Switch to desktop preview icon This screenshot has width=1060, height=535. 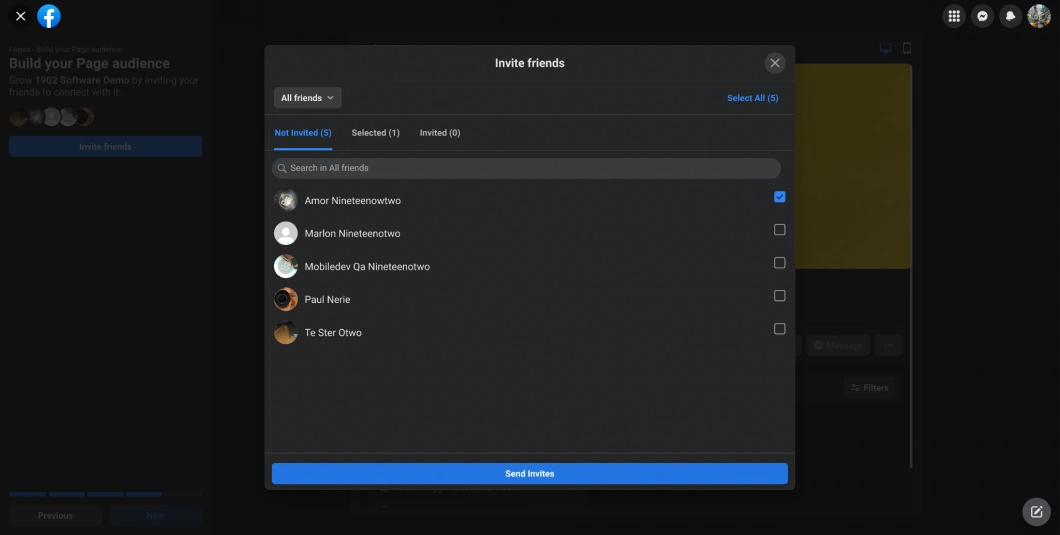coord(886,48)
